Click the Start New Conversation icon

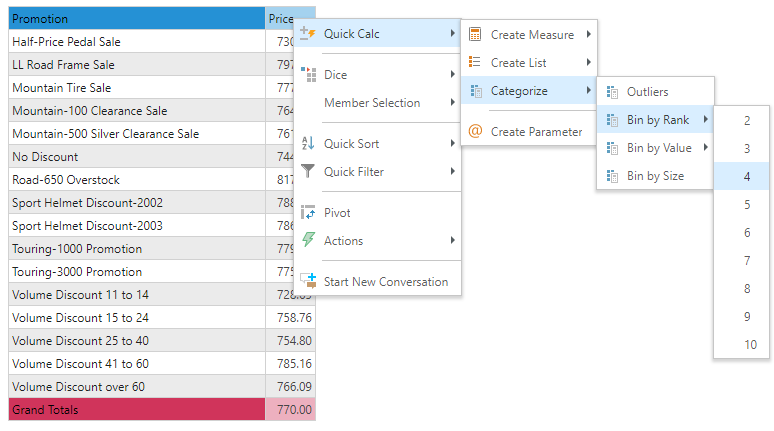(308, 282)
